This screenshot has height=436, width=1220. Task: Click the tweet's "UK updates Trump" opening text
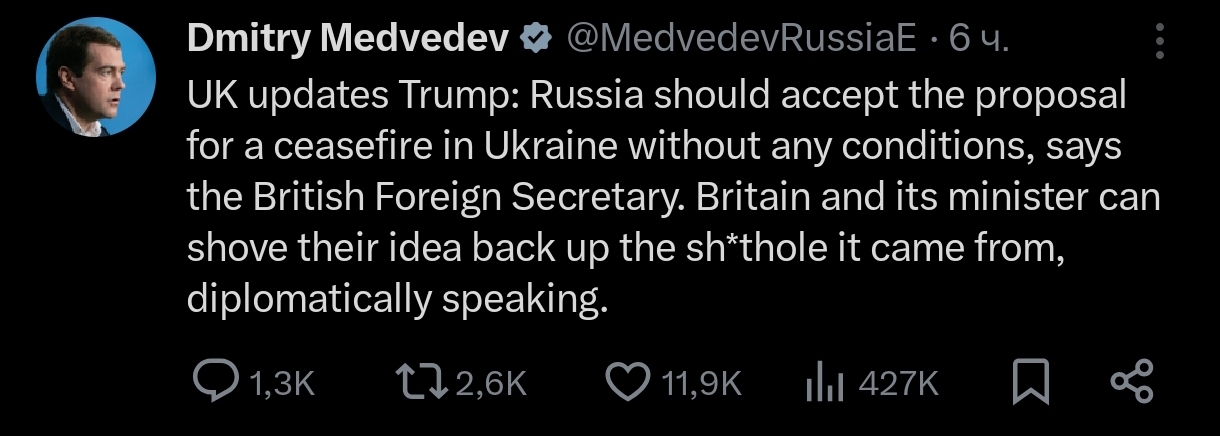[x=353, y=94]
